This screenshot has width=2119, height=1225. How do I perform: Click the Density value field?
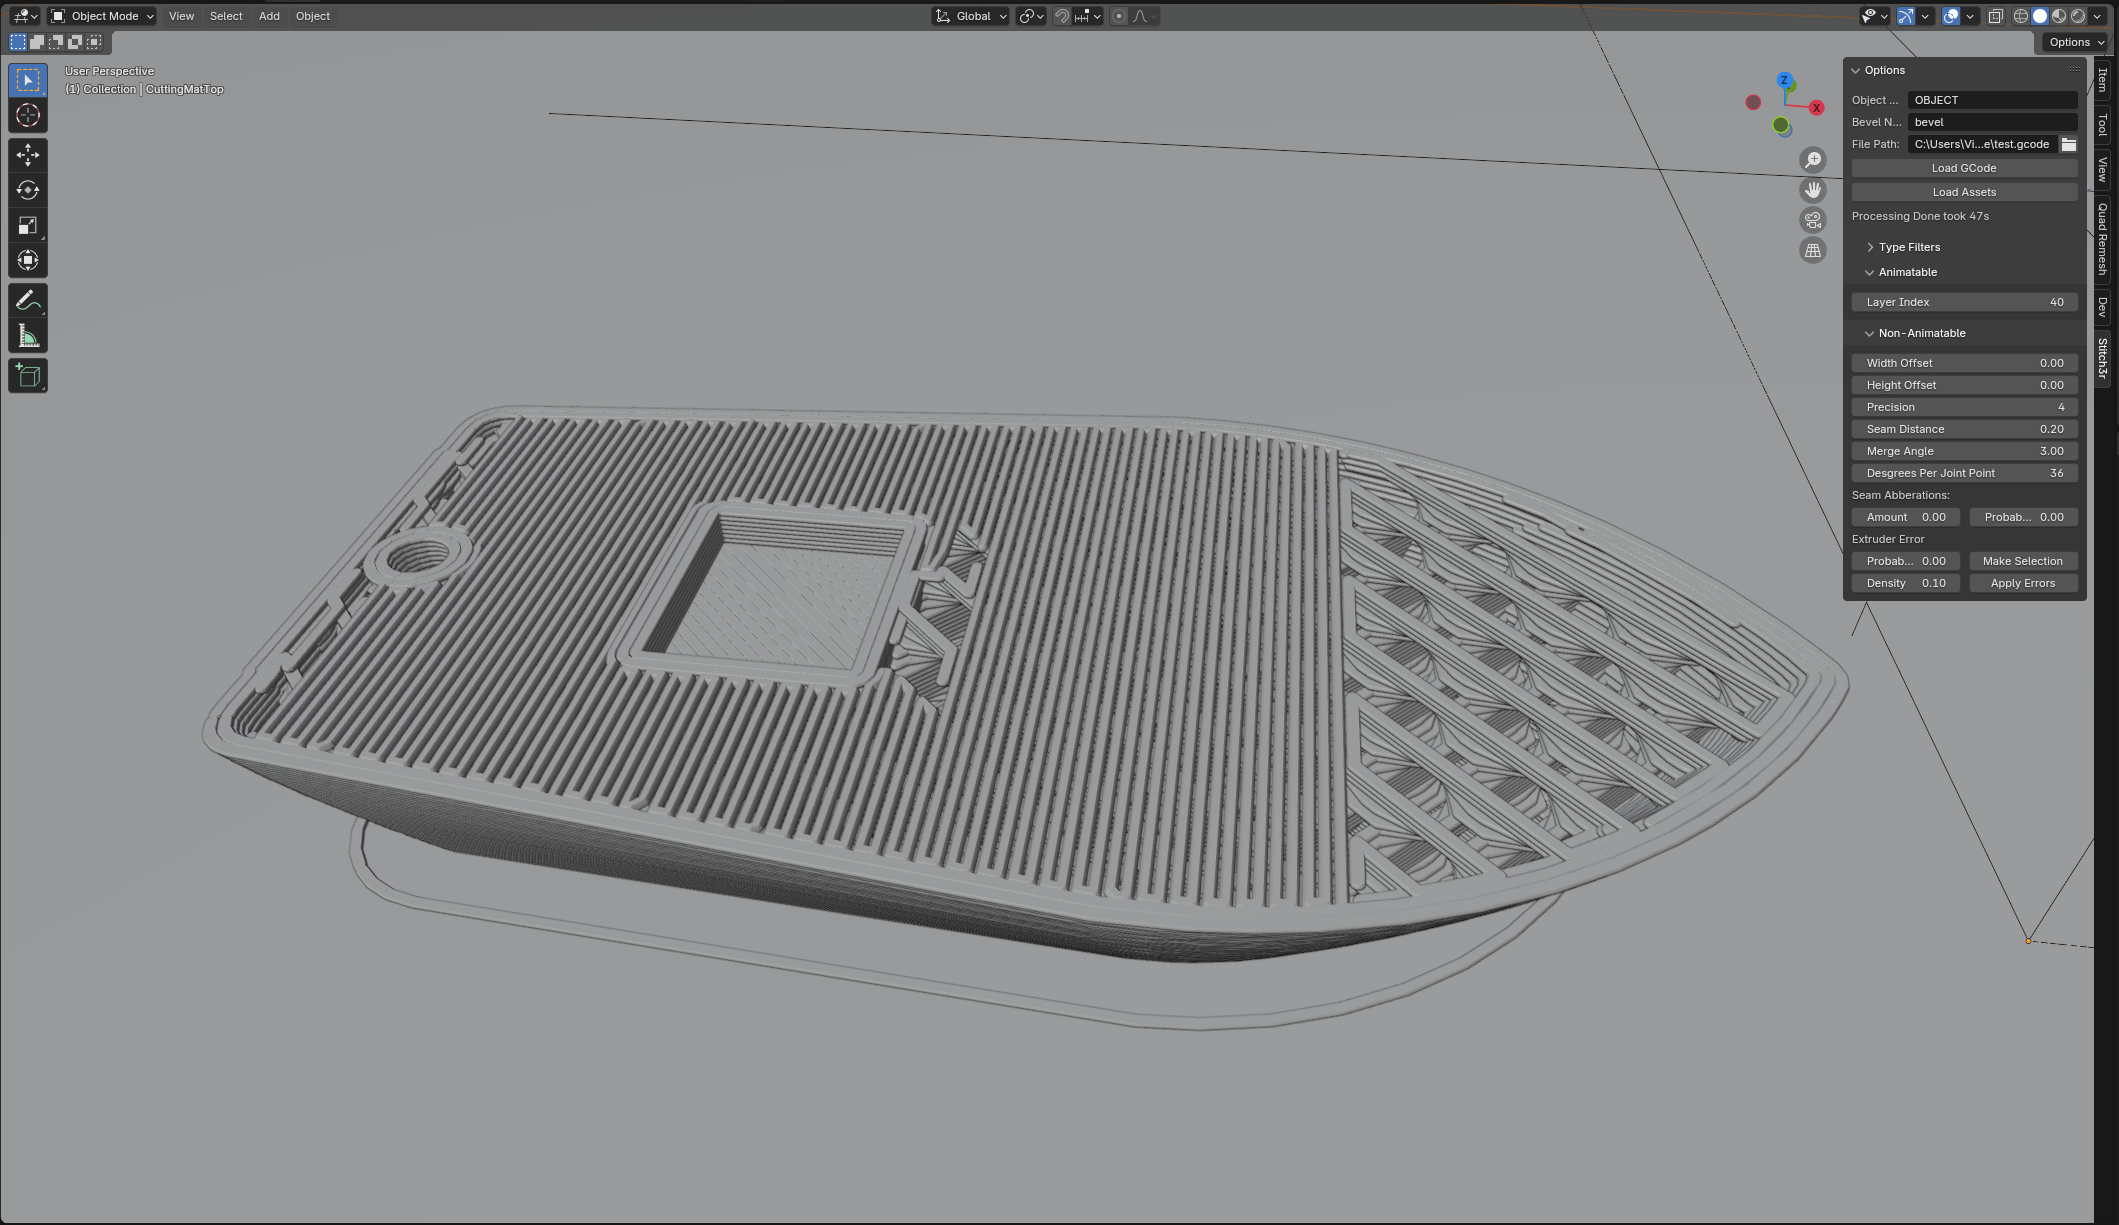[x=1905, y=583]
